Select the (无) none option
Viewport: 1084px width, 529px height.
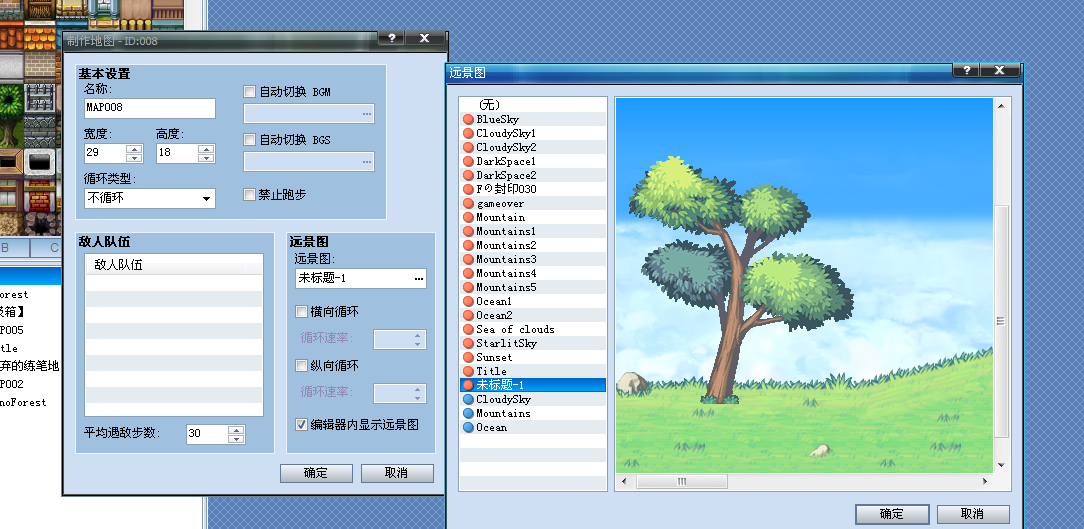[532, 105]
